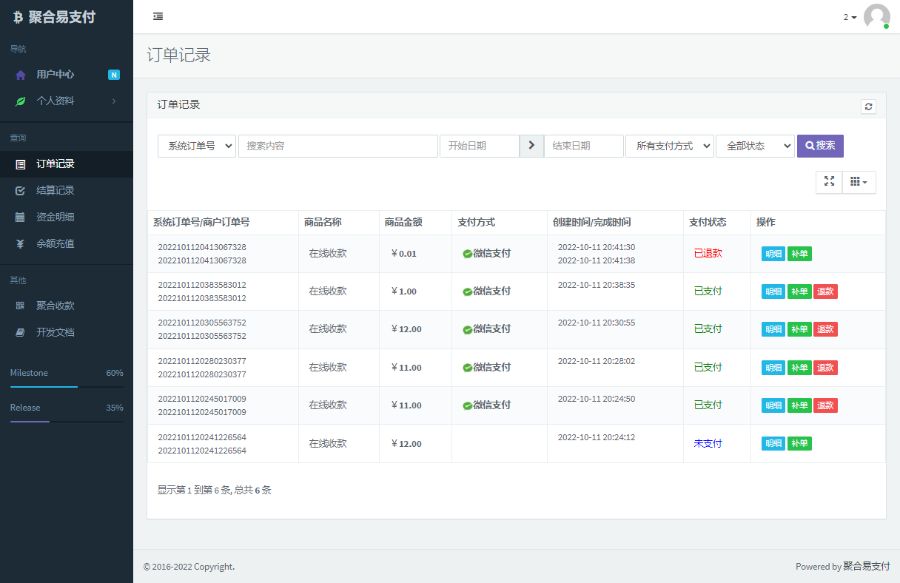900x583 pixels.
Task: Open the 全部状态 status dropdown
Action: click(x=755, y=146)
